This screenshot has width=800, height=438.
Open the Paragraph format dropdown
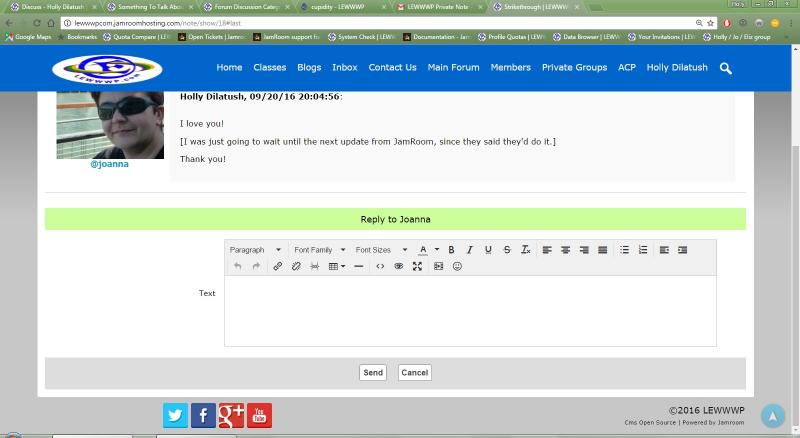click(253, 250)
